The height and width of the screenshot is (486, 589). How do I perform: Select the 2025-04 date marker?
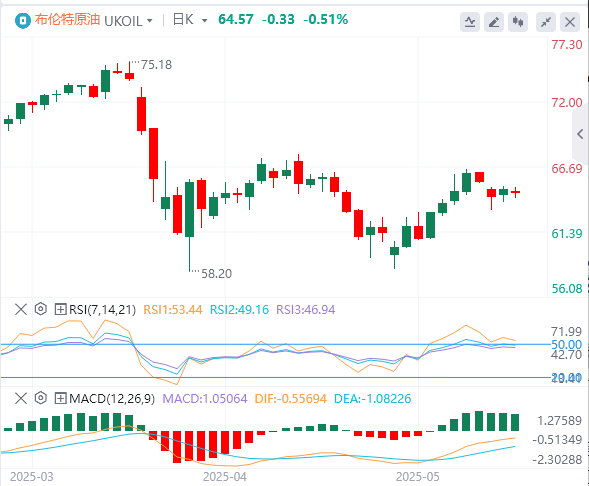[x=225, y=477]
